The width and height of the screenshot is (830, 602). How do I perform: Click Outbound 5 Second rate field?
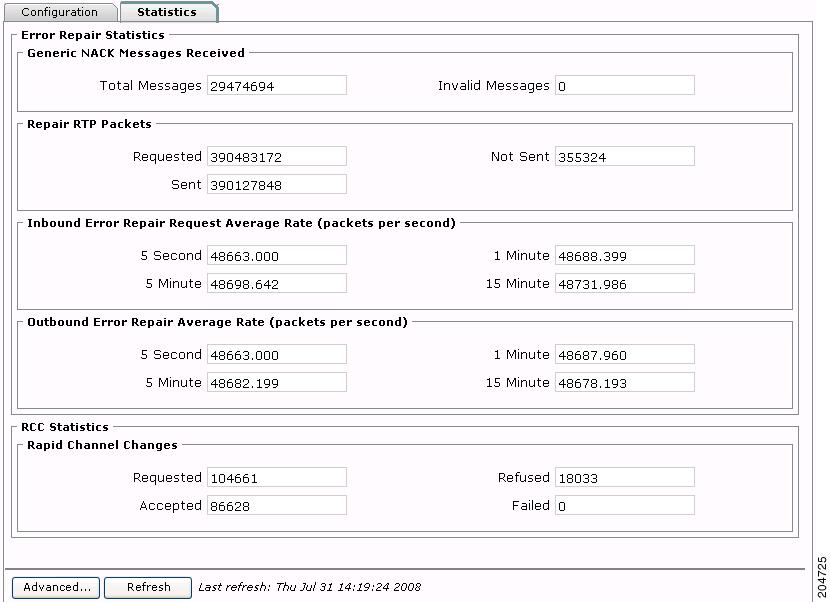(x=277, y=355)
